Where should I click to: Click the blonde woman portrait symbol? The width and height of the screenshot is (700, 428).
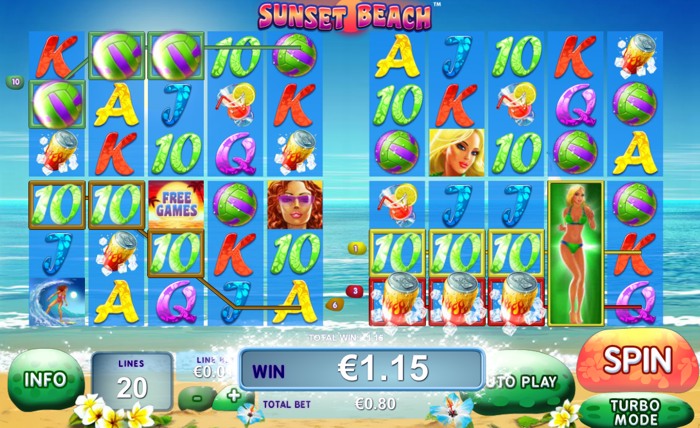(x=457, y=153)
